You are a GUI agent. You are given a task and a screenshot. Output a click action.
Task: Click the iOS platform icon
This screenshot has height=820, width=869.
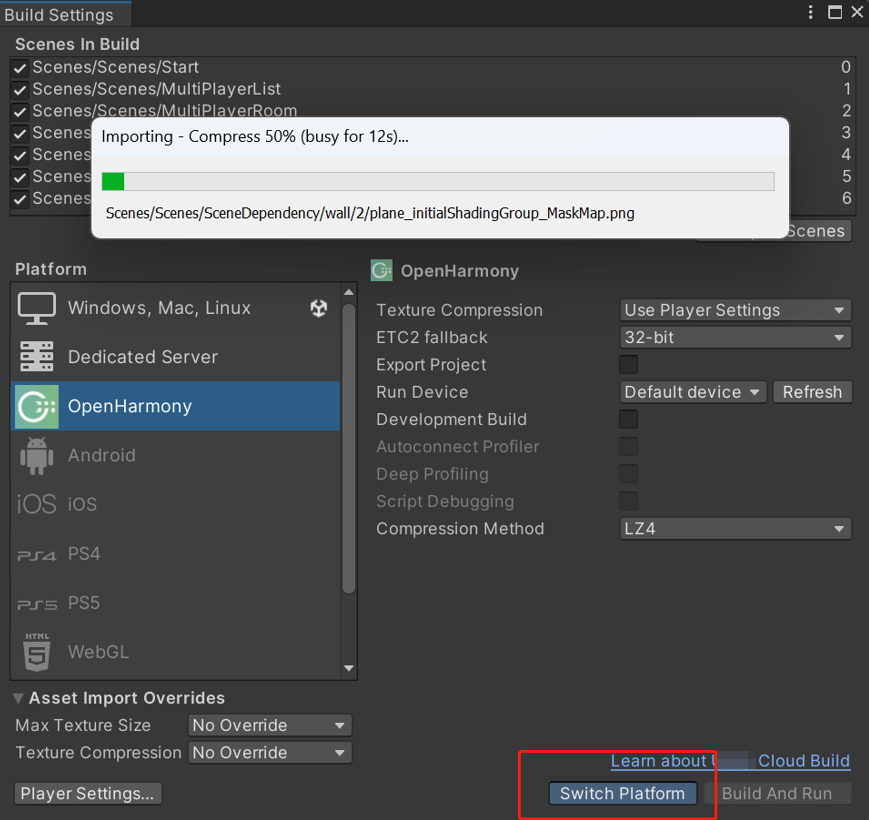[37, 504]
